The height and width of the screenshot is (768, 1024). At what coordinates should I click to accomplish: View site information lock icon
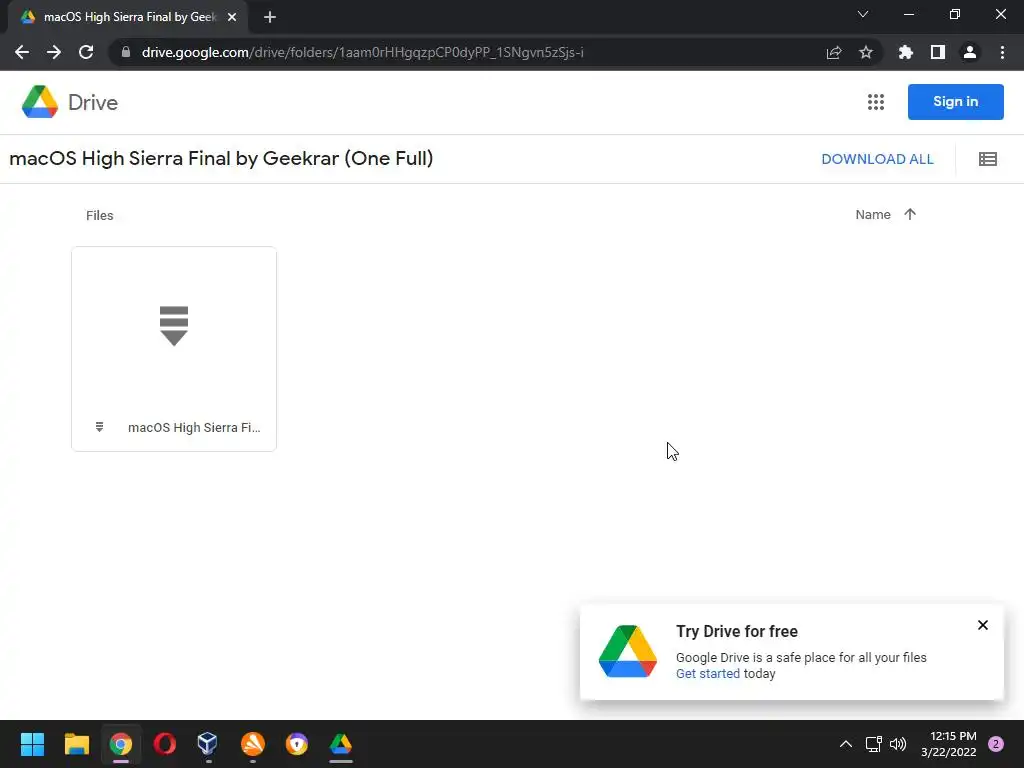(x=125, y=52)
